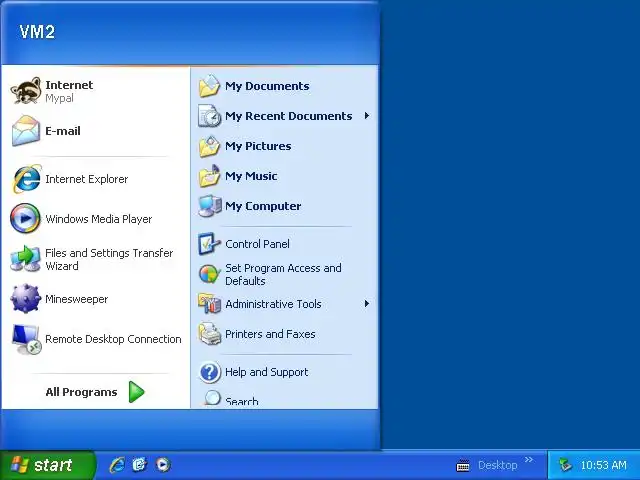Select the My Documents menu entry

pos(285,86)
